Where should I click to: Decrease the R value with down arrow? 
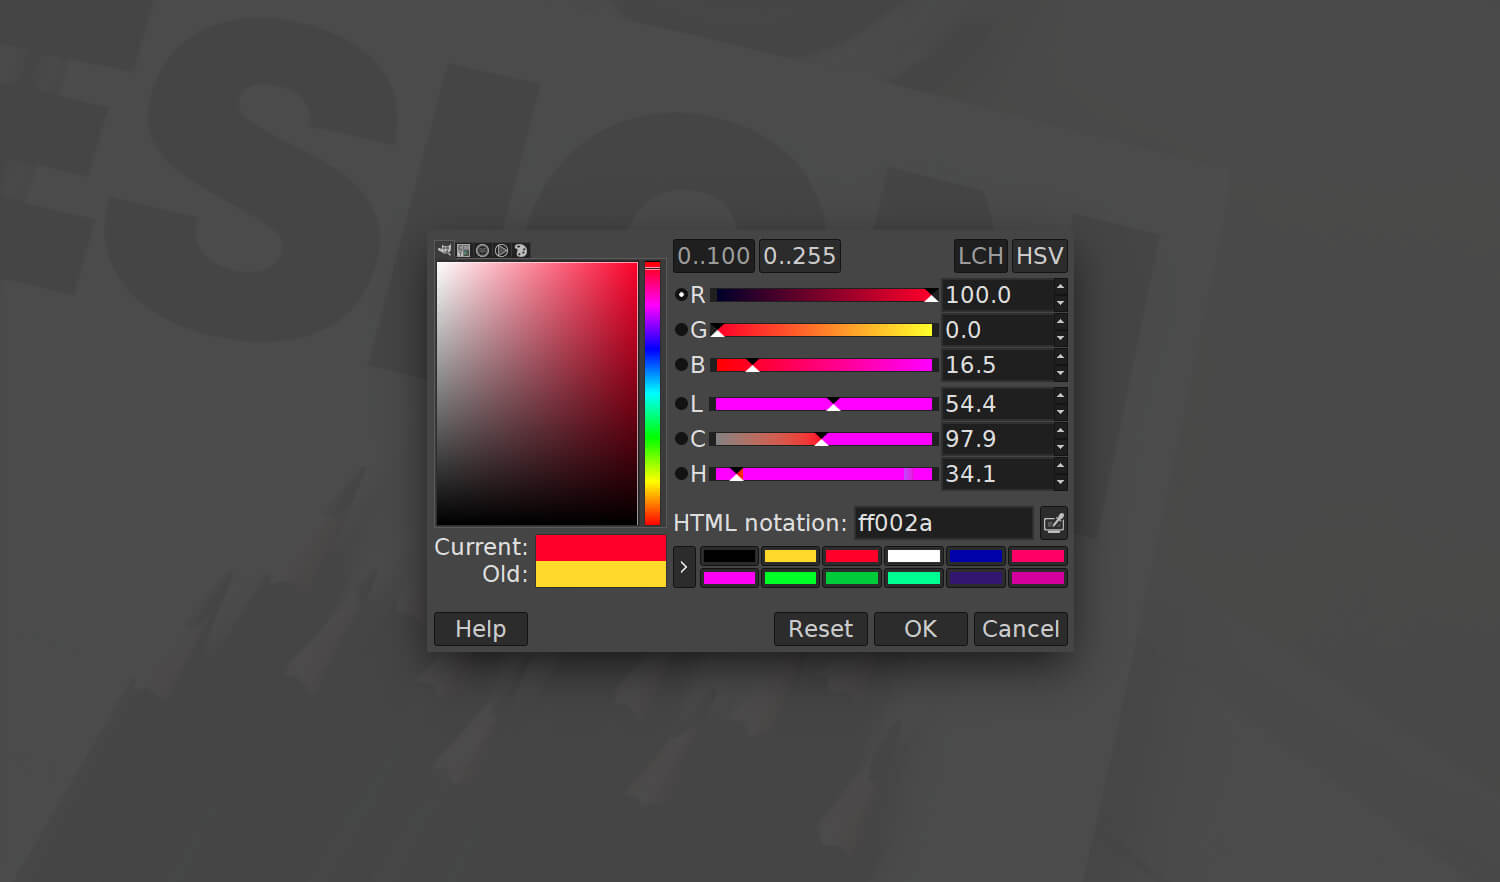click(1060, 303)
